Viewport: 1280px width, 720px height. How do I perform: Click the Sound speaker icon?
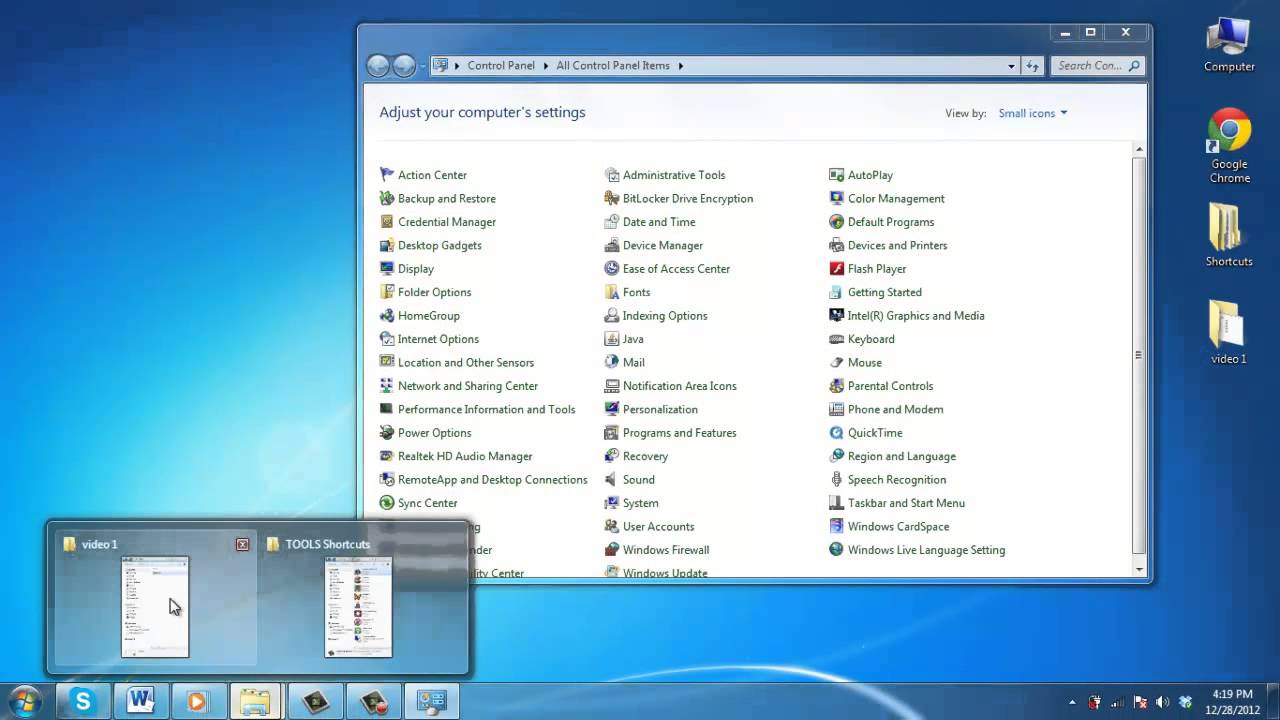(612, 480)
